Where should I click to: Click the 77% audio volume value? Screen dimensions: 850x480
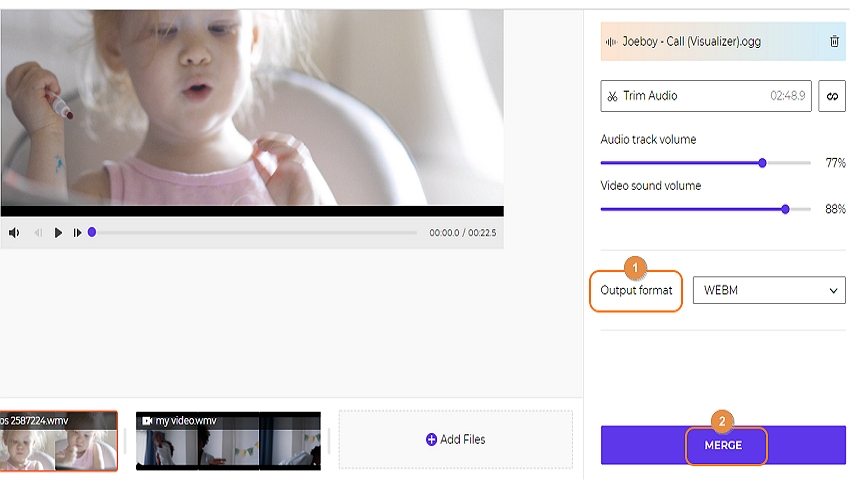click(x=835, y=163)
